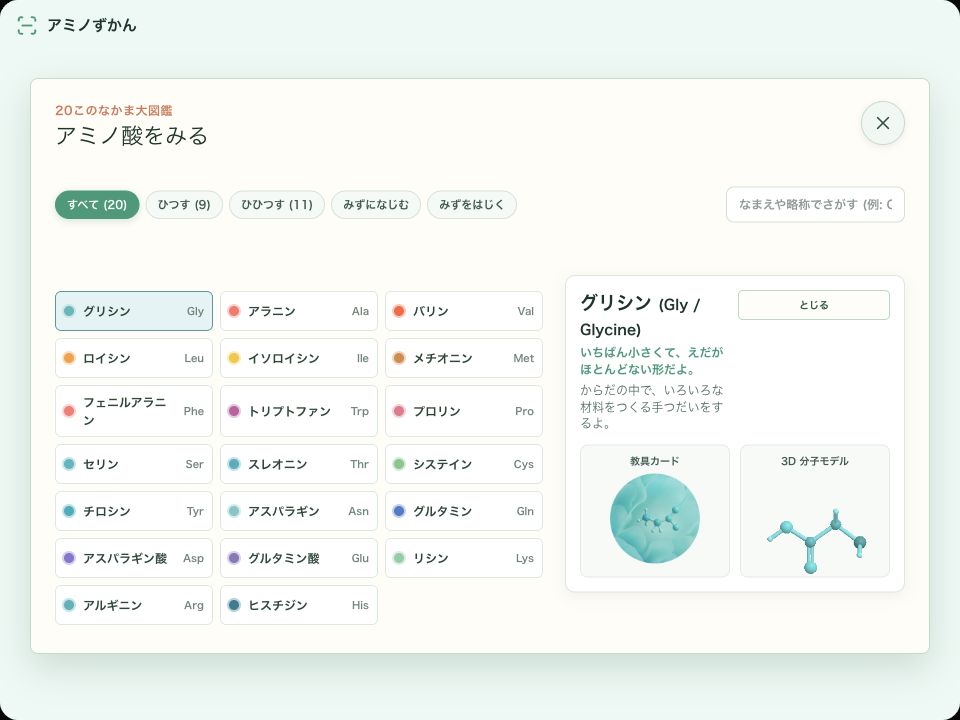Open the メチオニン Met card

tap(464, 358)
